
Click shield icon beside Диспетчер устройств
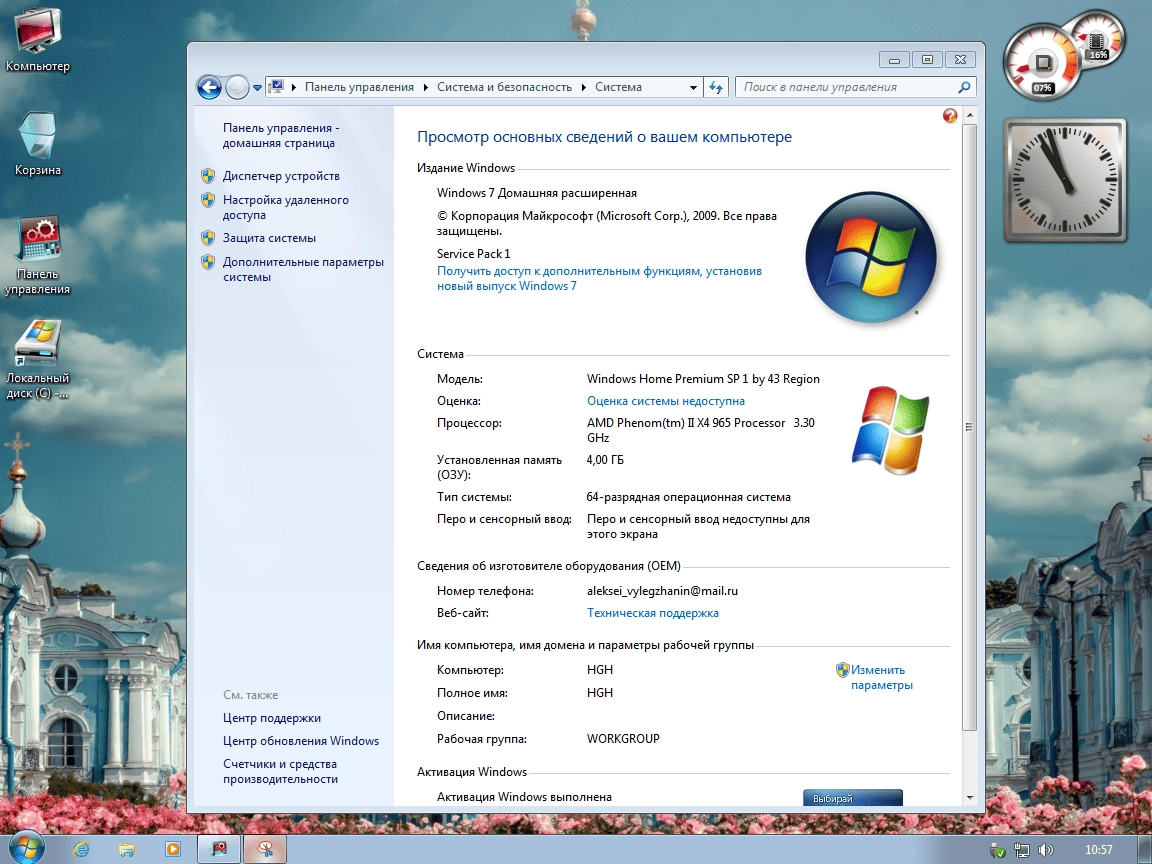[208, 176]
